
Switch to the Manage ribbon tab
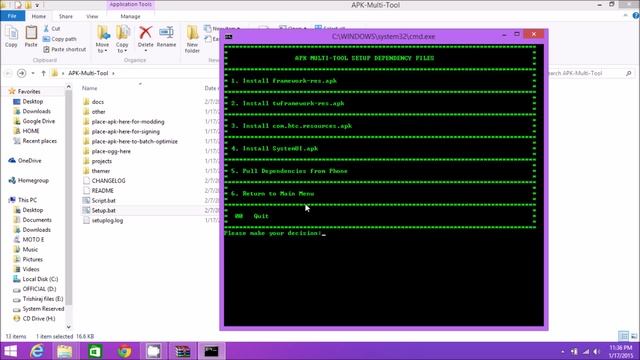pyautogui.click(x=130, y=16)
